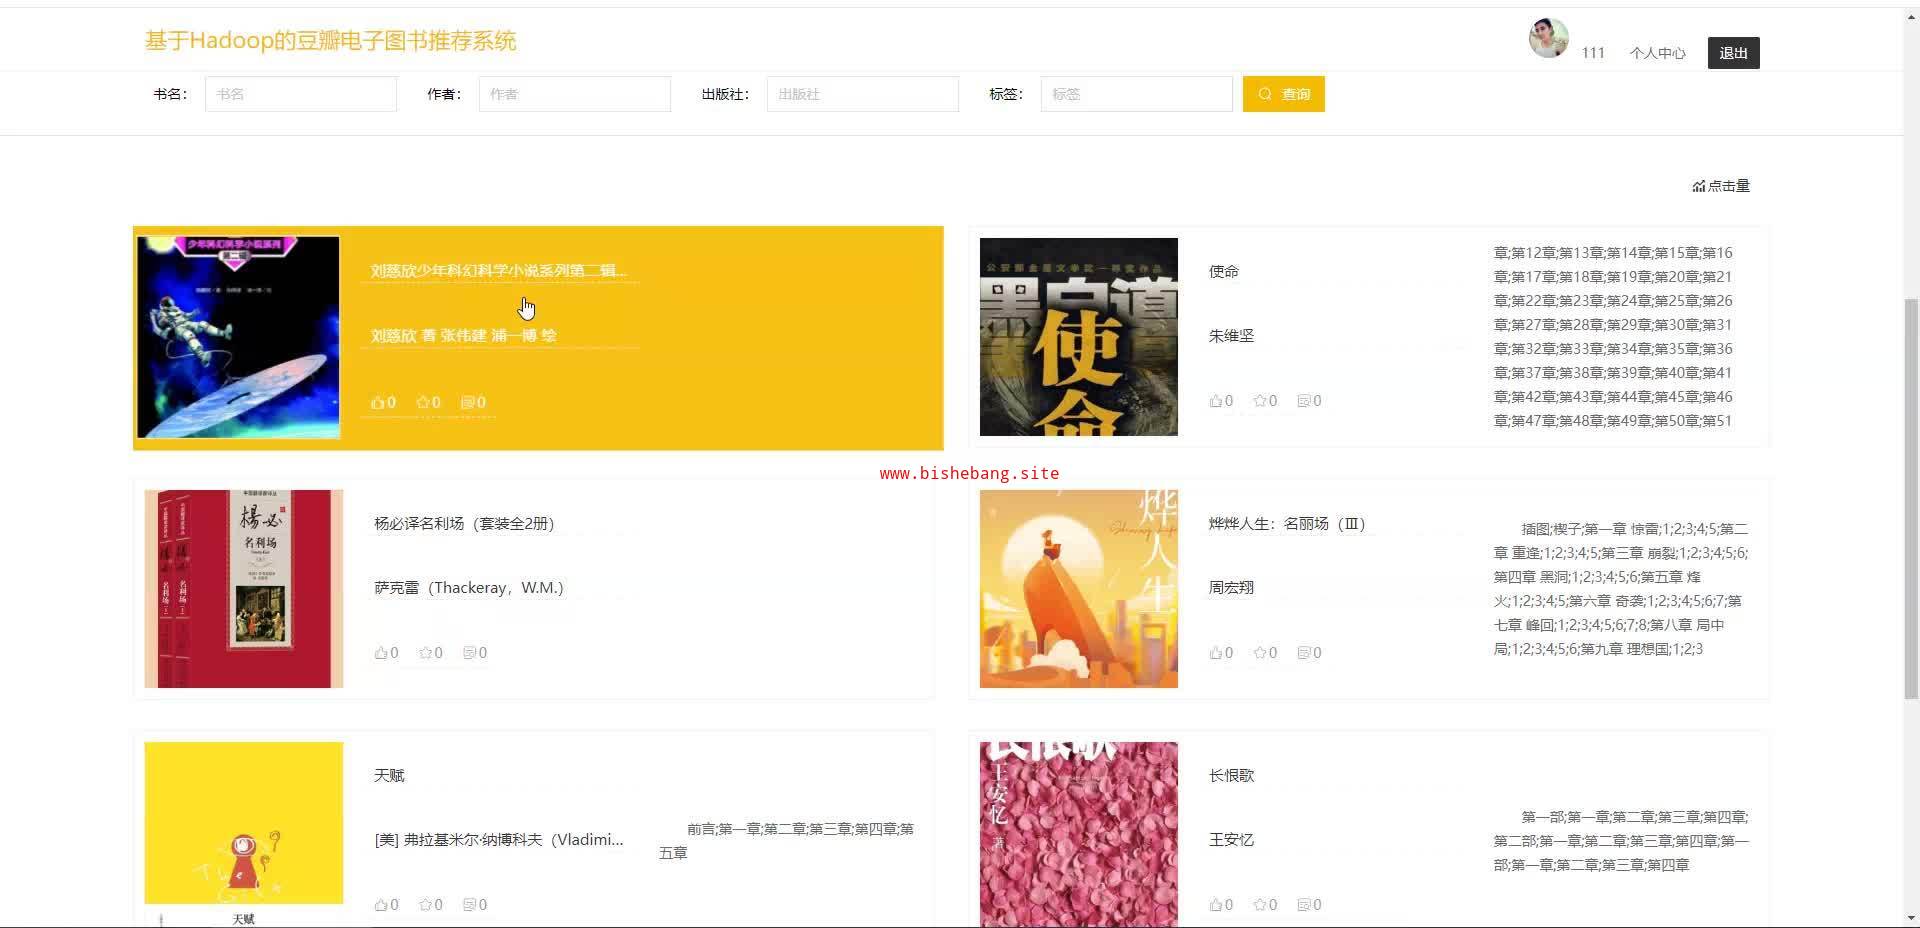1920x928 pixels.
Task: Favorite 杨必译名利场 with the star
Action: point(431,653)
